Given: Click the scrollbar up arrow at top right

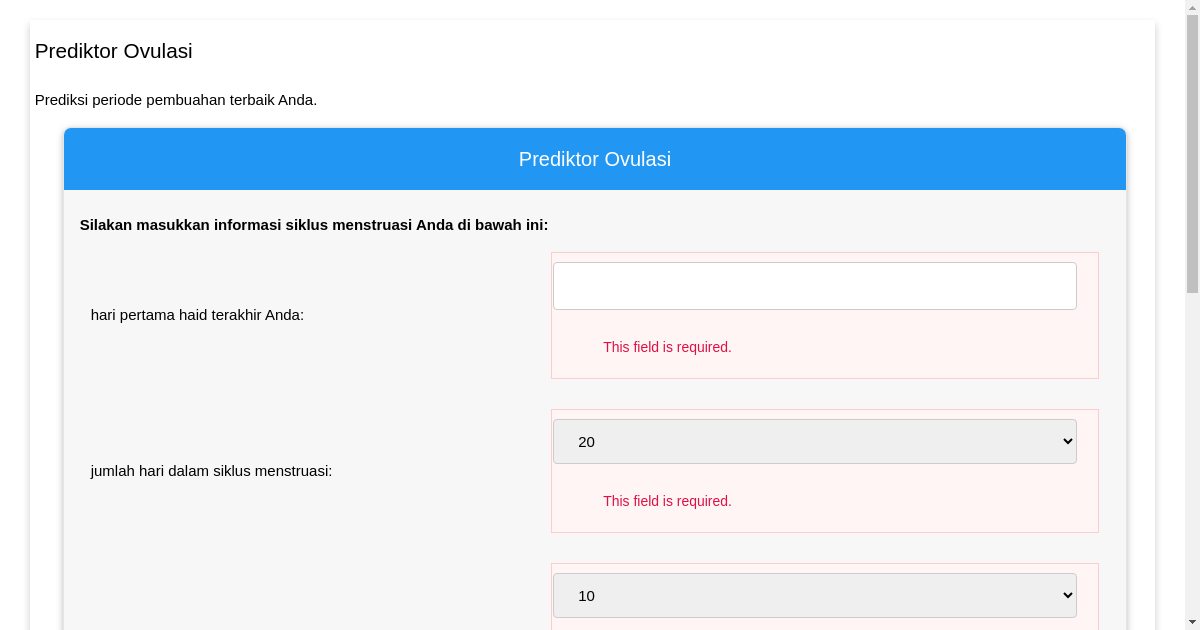Looking at the screenshot, I should [1192, 6].
